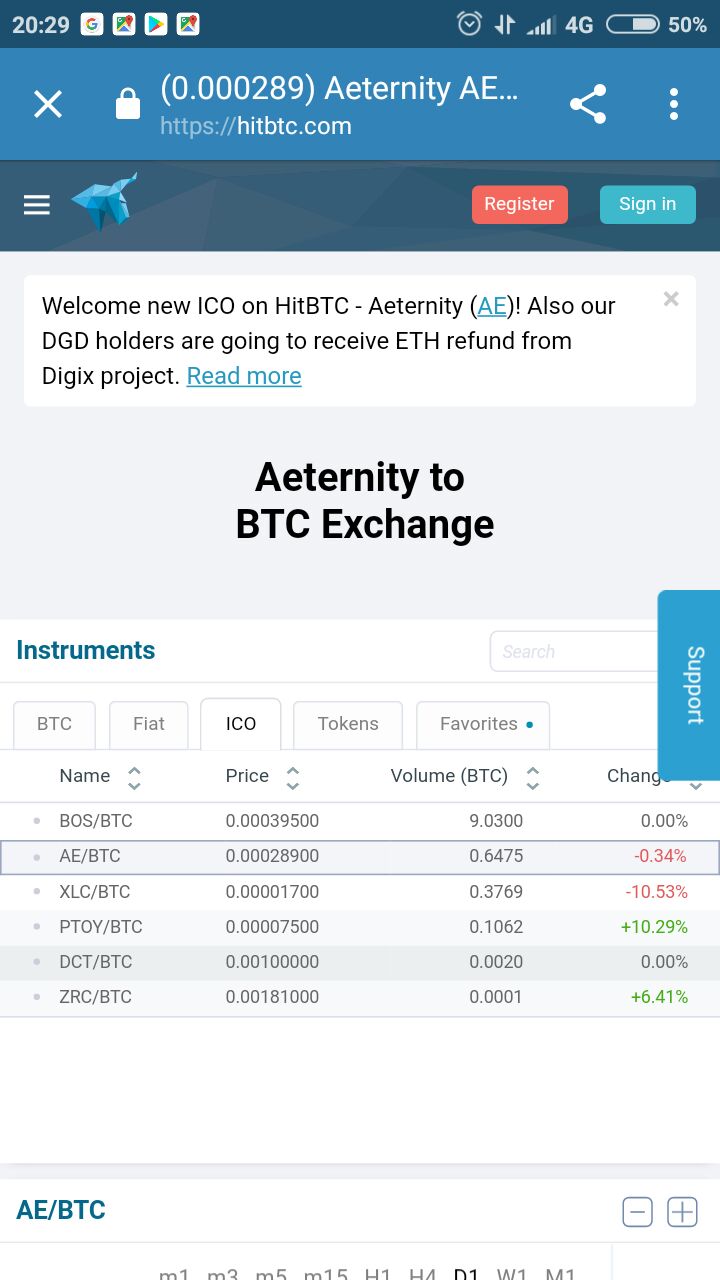Screen dimensions: 720x1280
Task: Sort instruments by Volume (BTC) arrows
Action: (533, 777)
